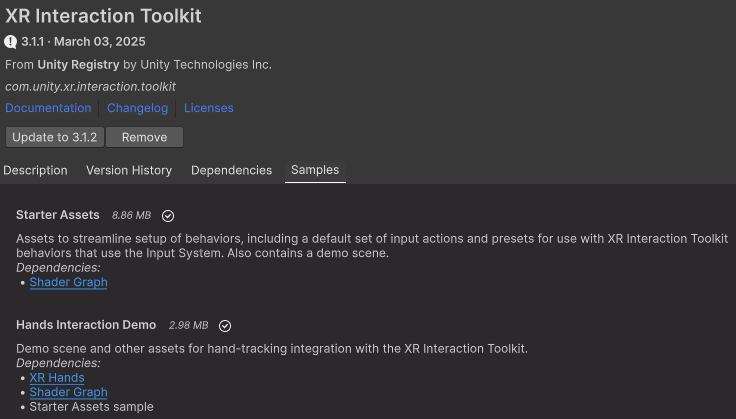Viewport: 736px width, 419px height.
Task: Switch to the Description tab
Action: (x=35, y=170)
